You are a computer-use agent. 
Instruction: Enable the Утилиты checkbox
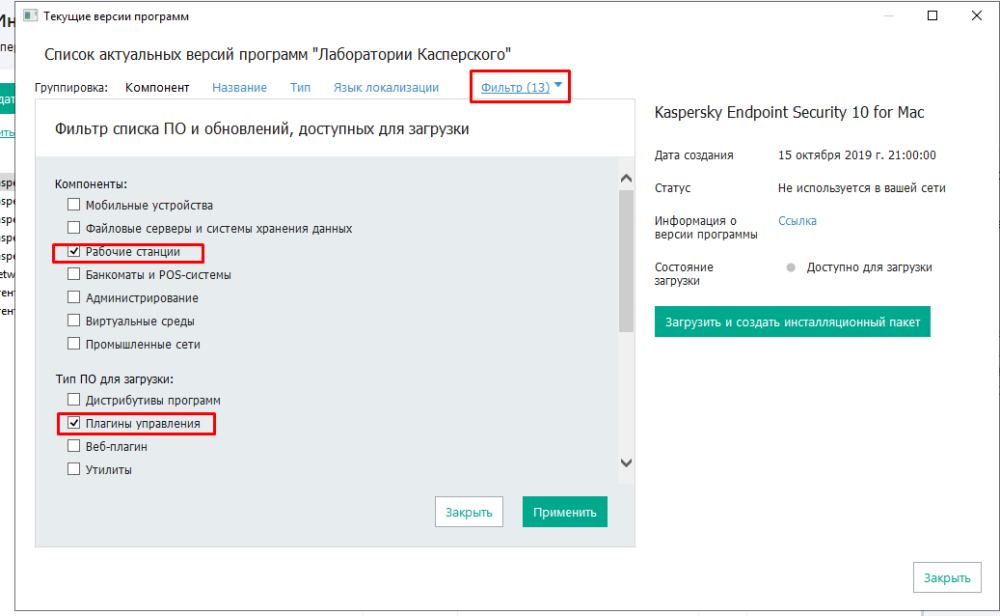click(74, 469)
